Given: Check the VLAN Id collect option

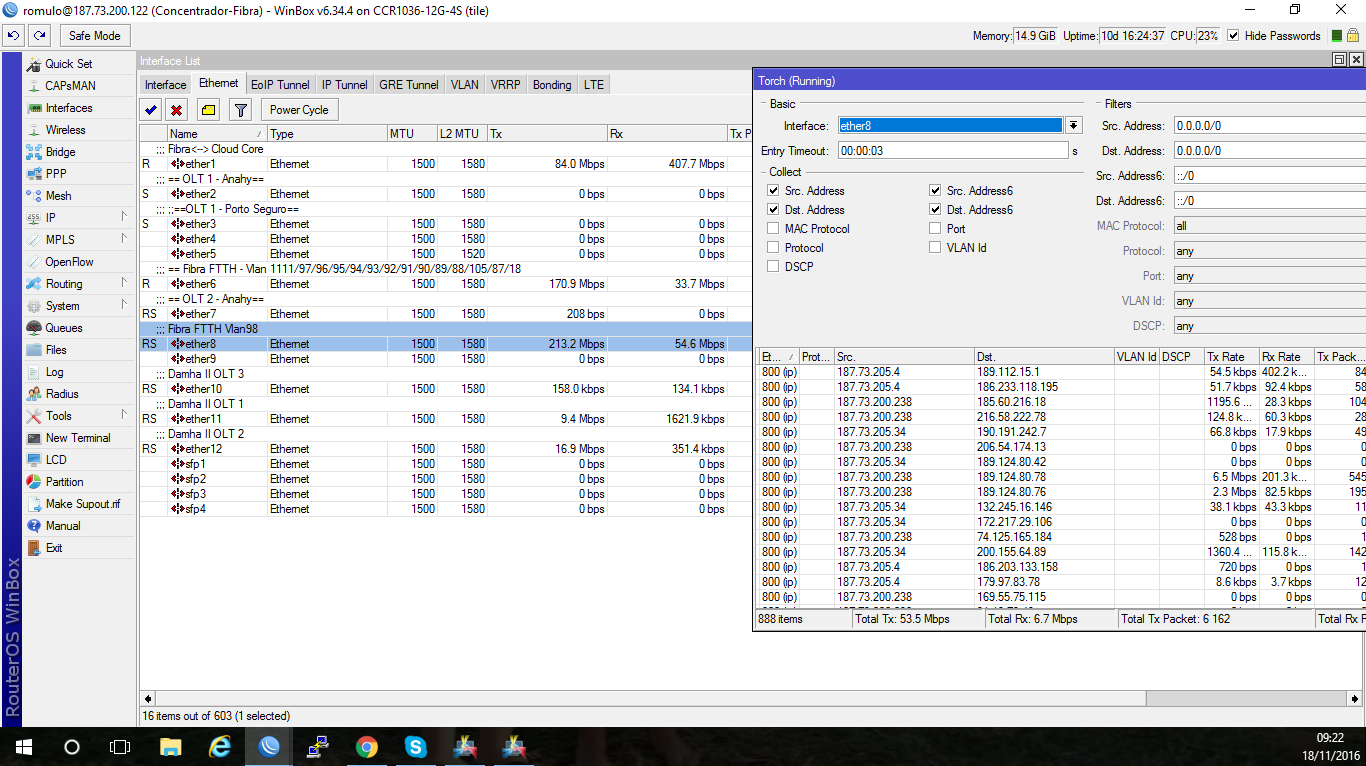Looking at the screenshot, I should click(x=935, y=248).
